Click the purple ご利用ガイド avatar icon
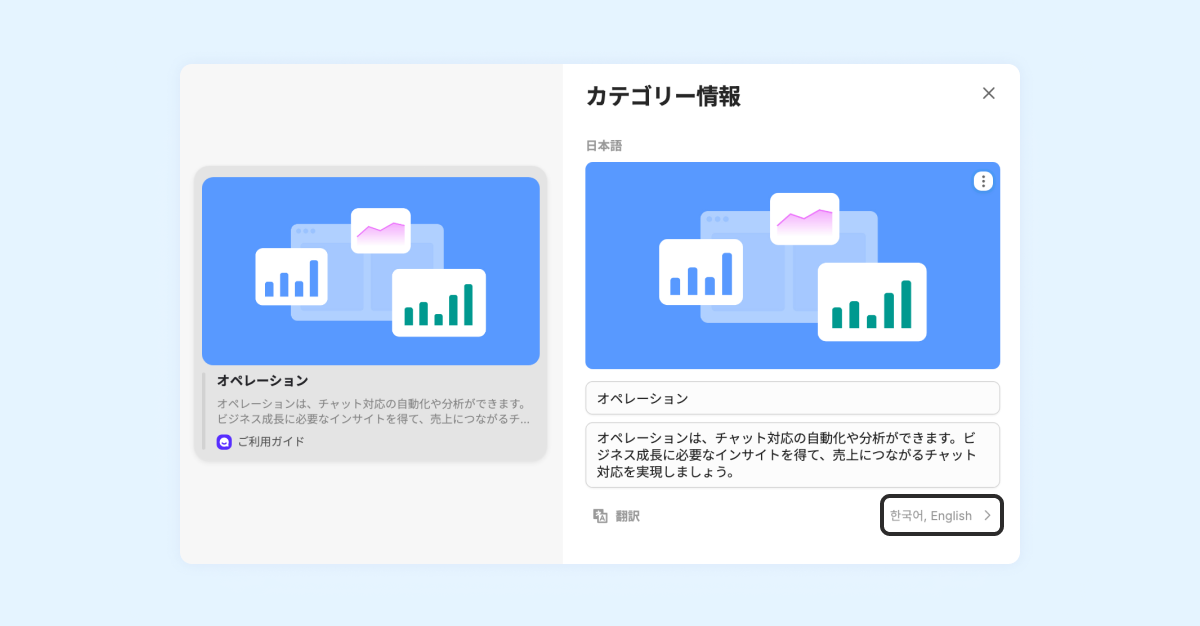The width and height of the screenshot is (1200, 626). click(224, 441)
